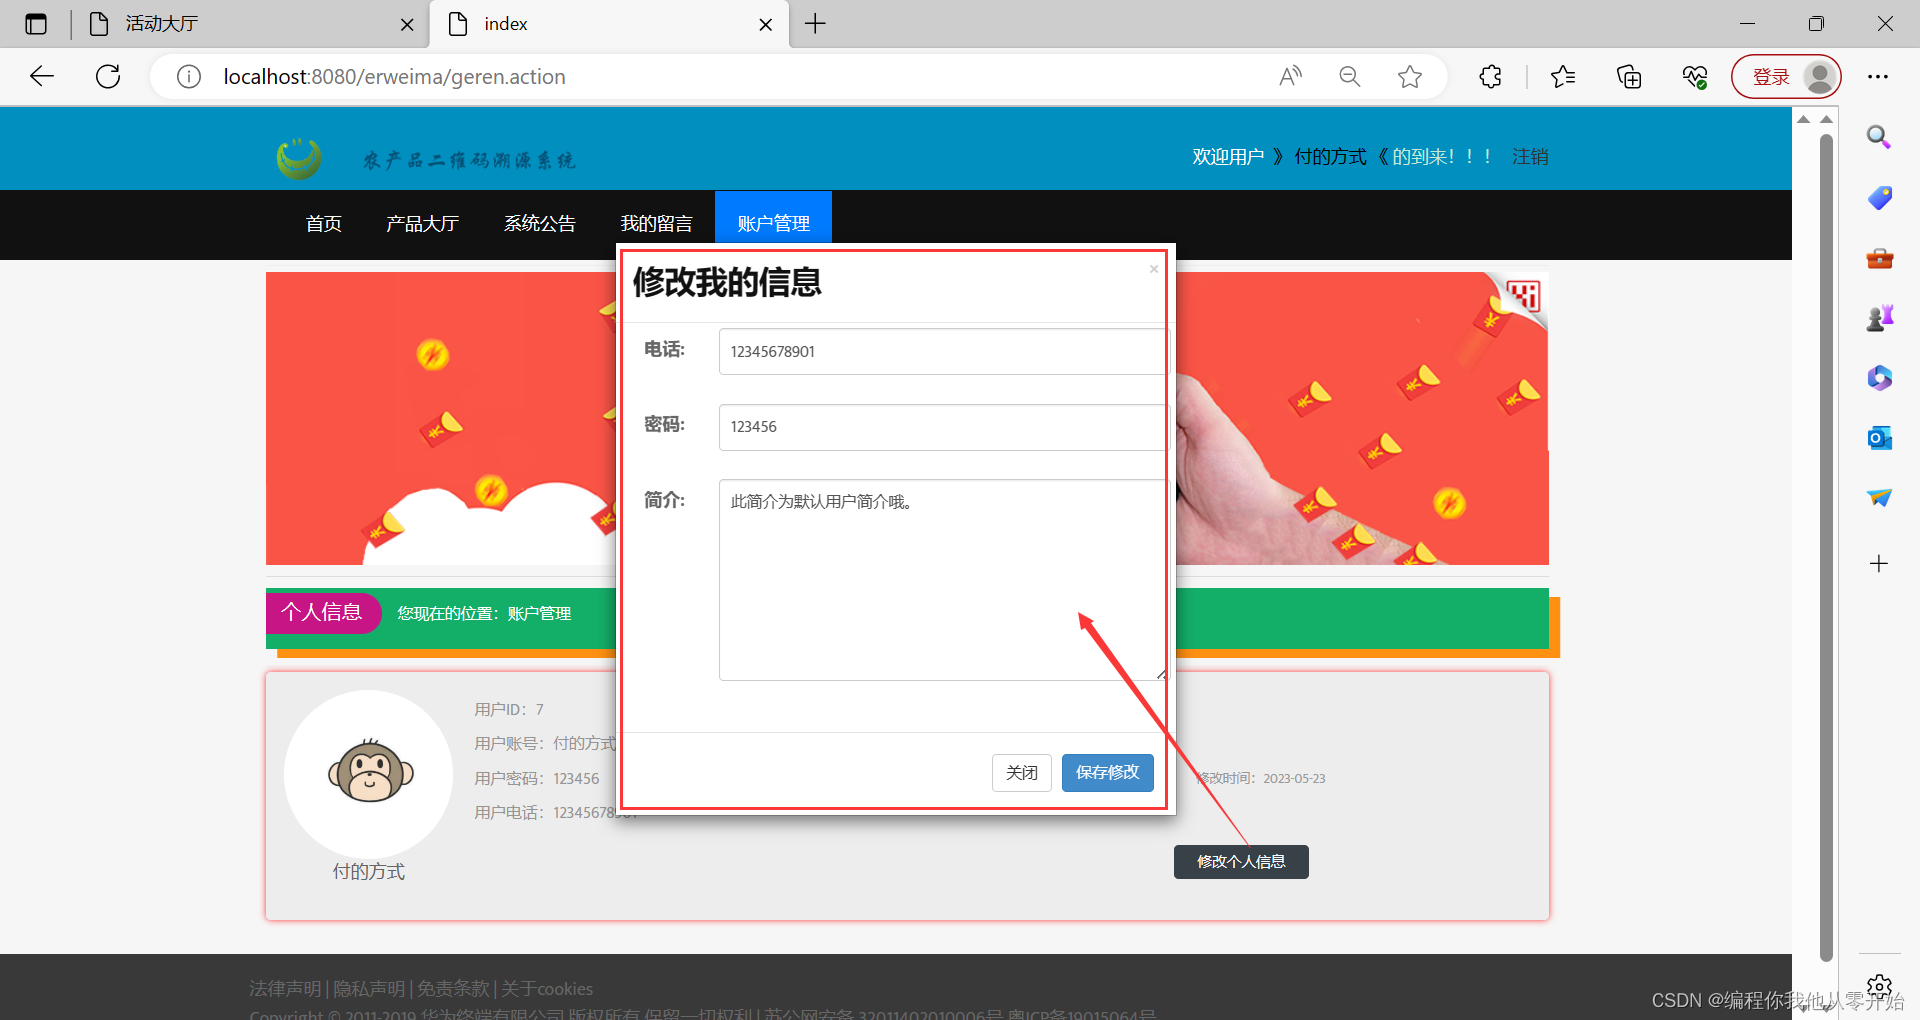Image resolution: width=1920 pixels, height=1020 pixels.
Task: Click the zoom magnifier icon in address bar
Action: point(1350,77)
